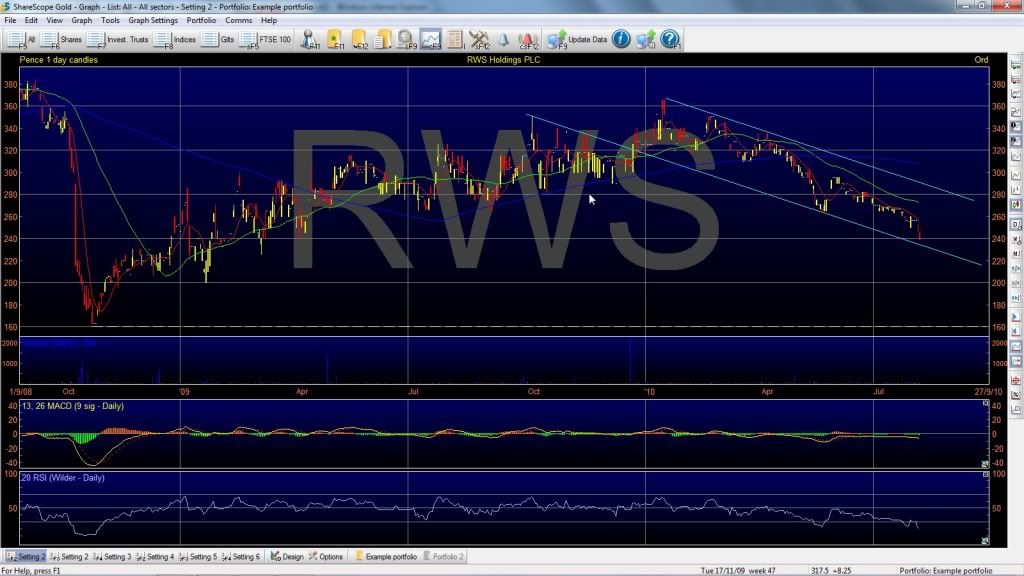This screenshot has width=1024, height=576.
Task: Click Update Data in the toolbar
Action: (x=577, y=40)
